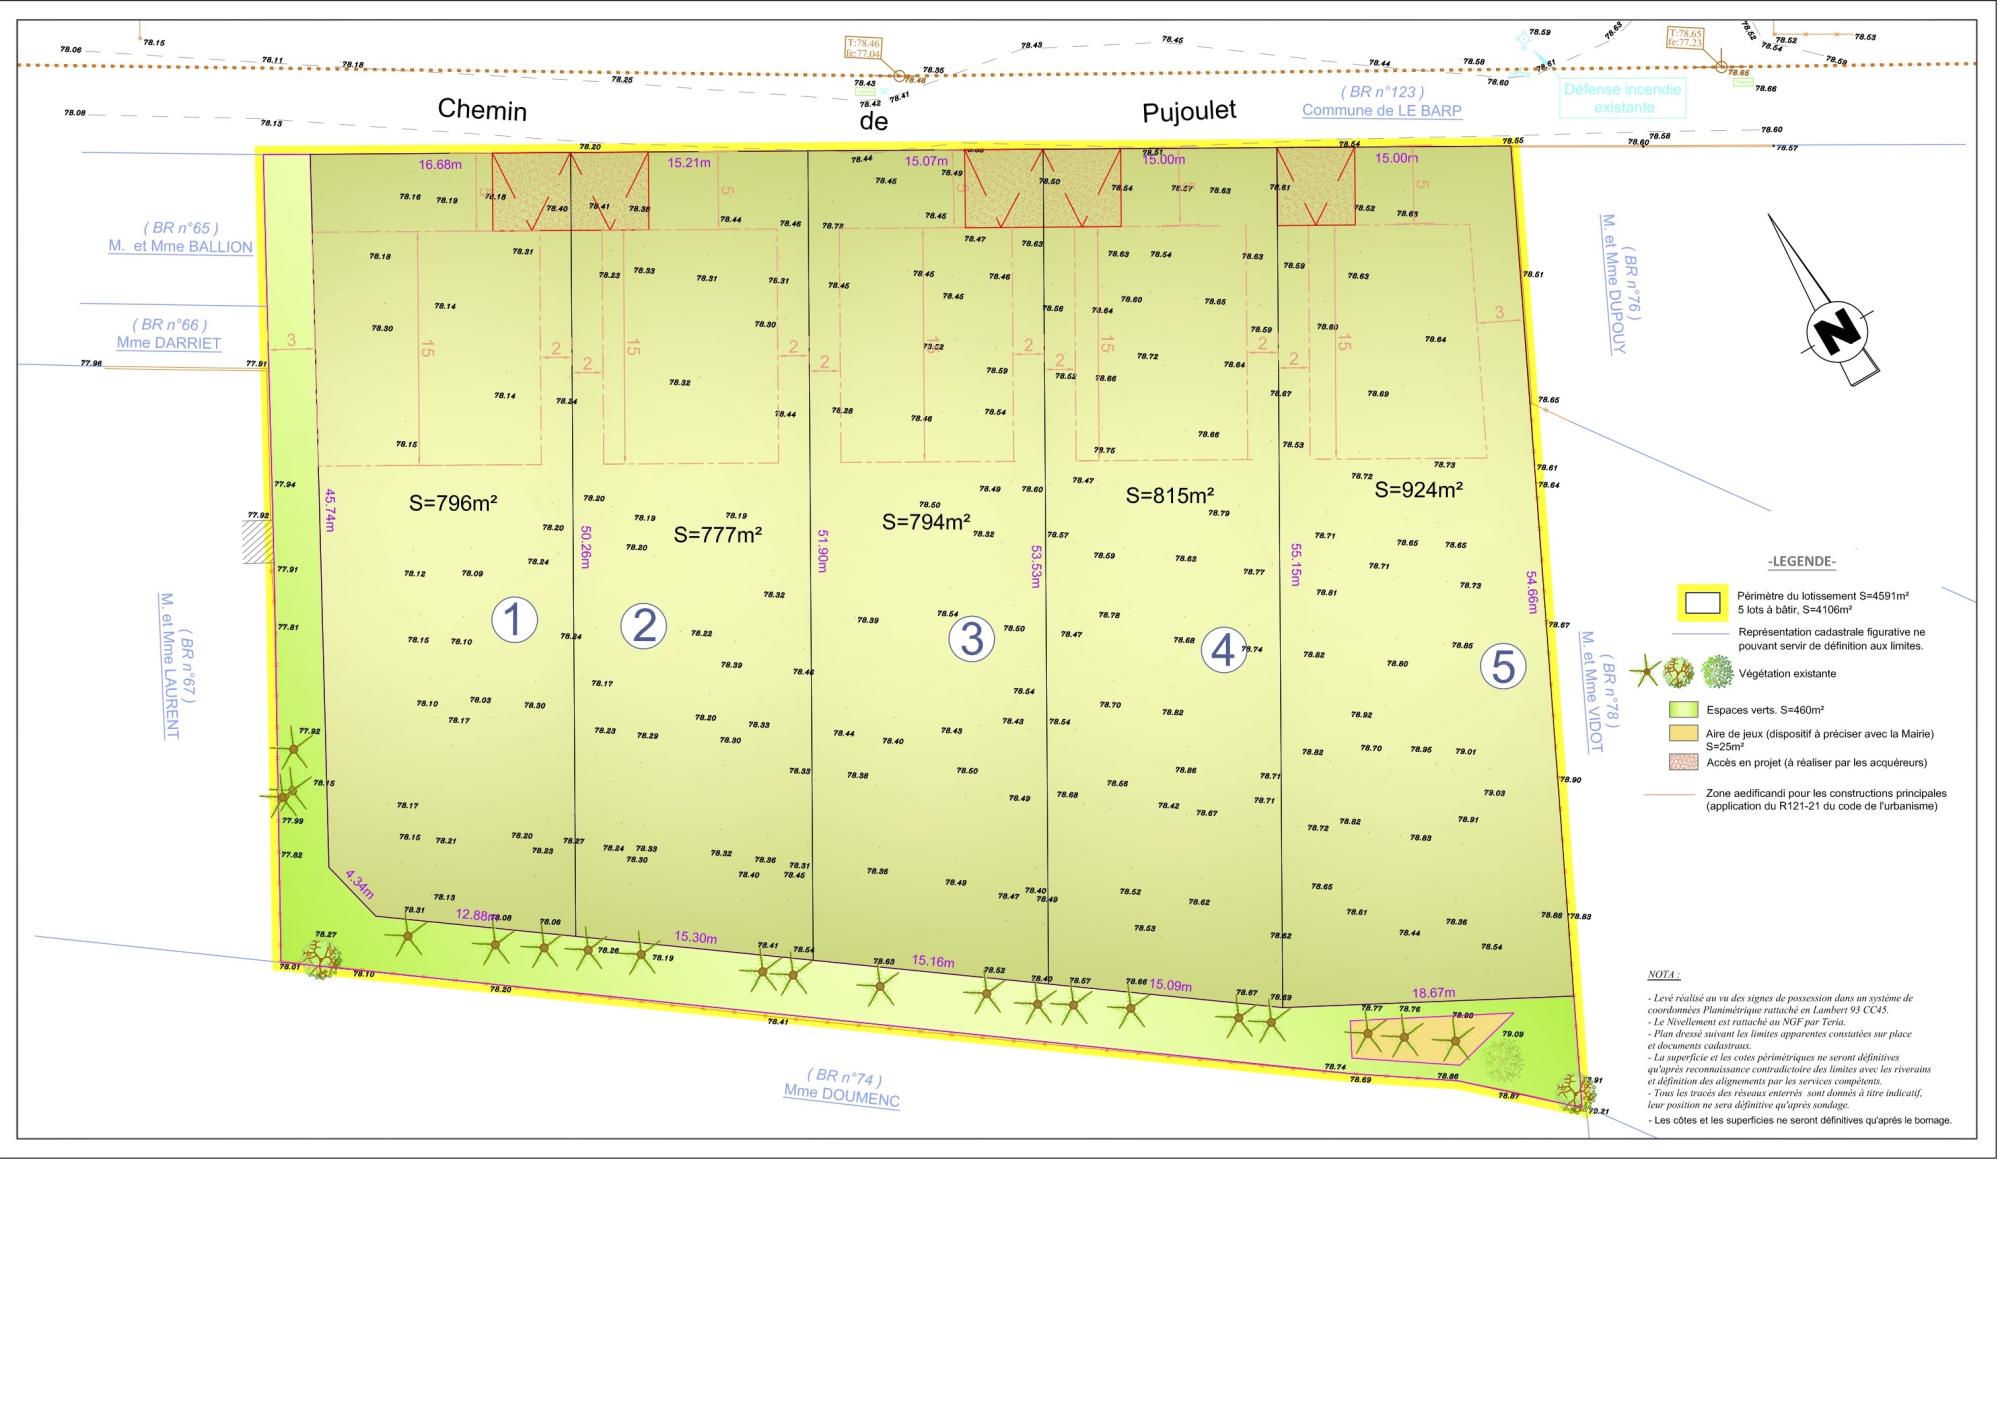Click the M. et Mme BALLION label

(x=181, y=246)
